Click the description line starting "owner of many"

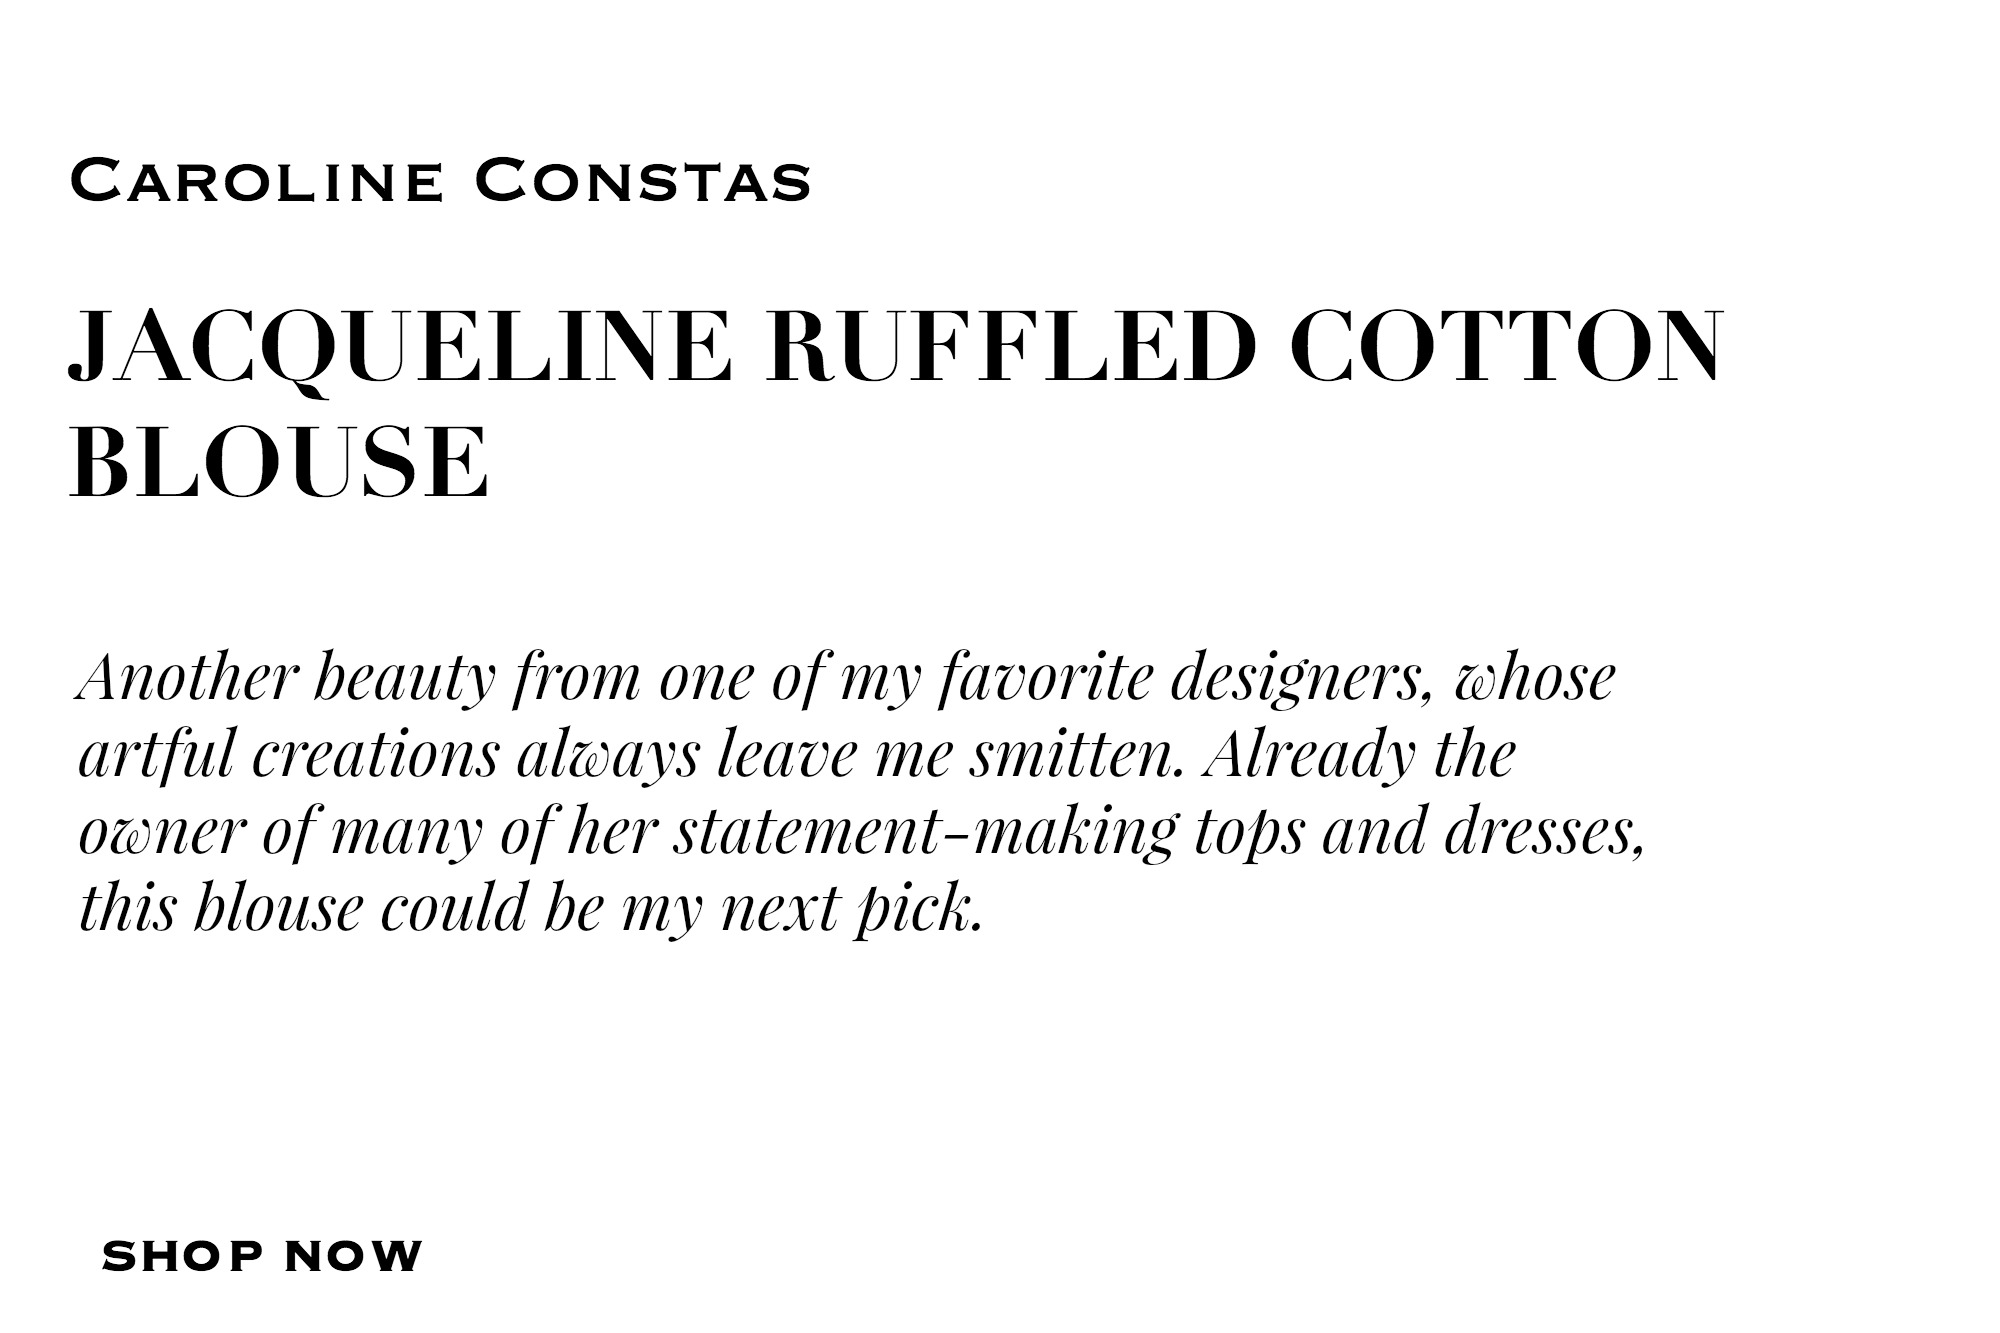(x=862, y=832)
